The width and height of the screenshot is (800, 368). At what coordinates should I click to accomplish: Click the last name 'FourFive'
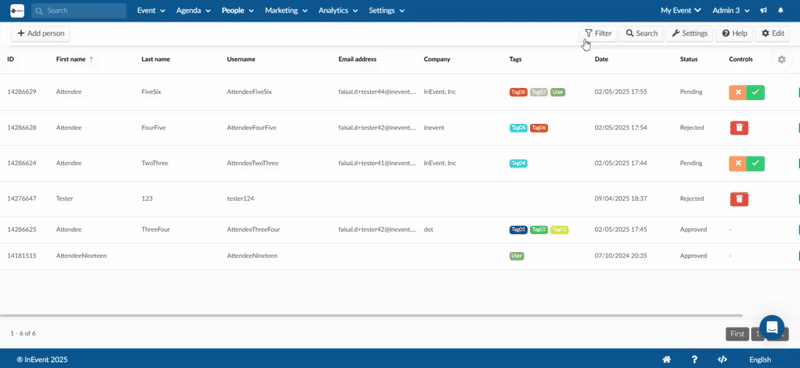tap(153, 128)
